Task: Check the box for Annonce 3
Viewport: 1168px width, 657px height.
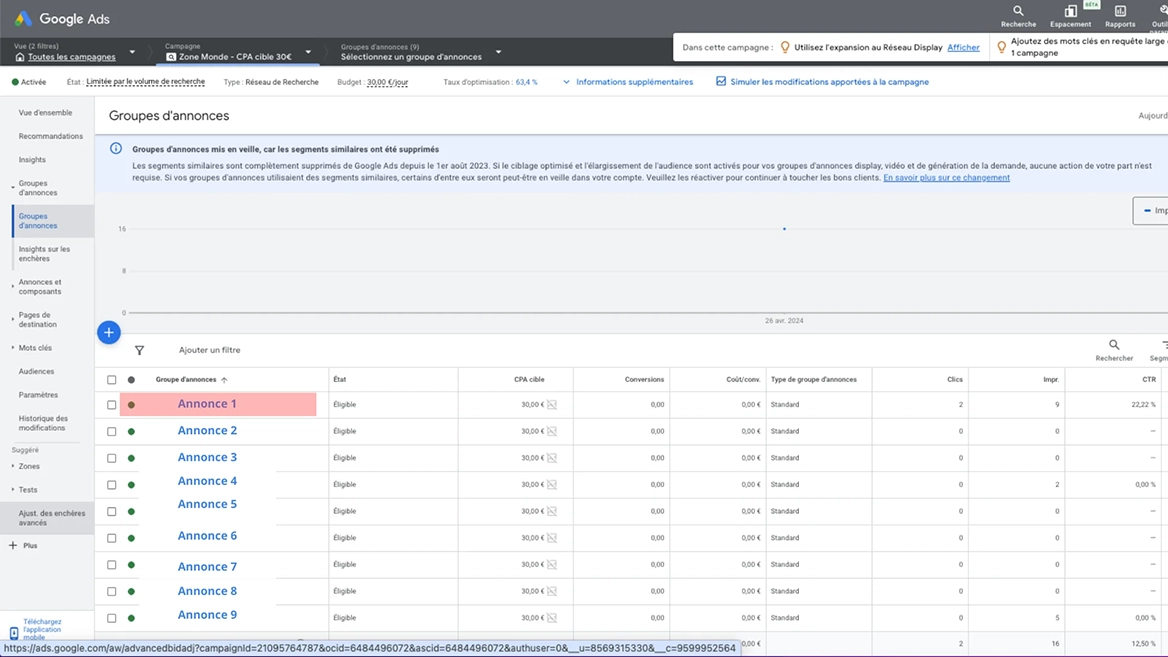Action: (x=112, y=458)
